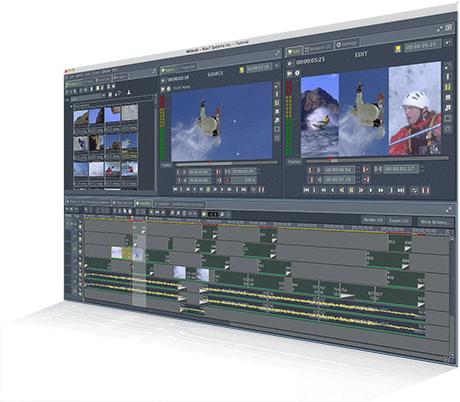
Task: Open the dropdown left of Source timecode
Action: pos(163,80)
